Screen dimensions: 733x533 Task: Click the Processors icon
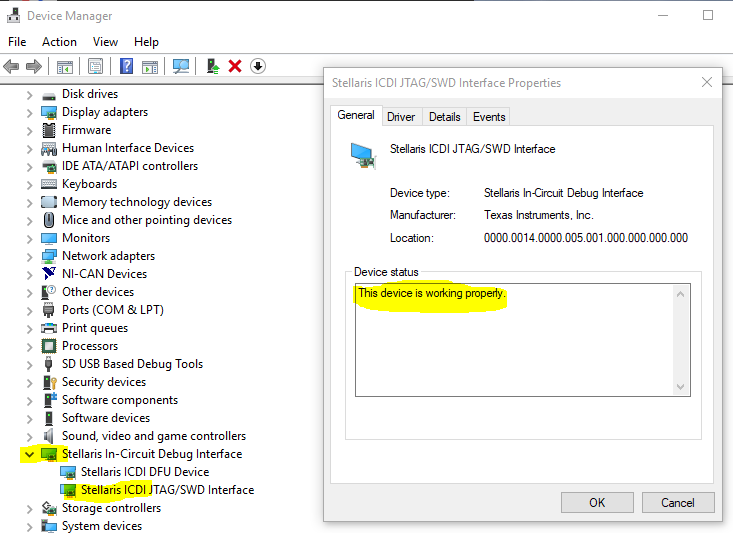click(49, 346)
